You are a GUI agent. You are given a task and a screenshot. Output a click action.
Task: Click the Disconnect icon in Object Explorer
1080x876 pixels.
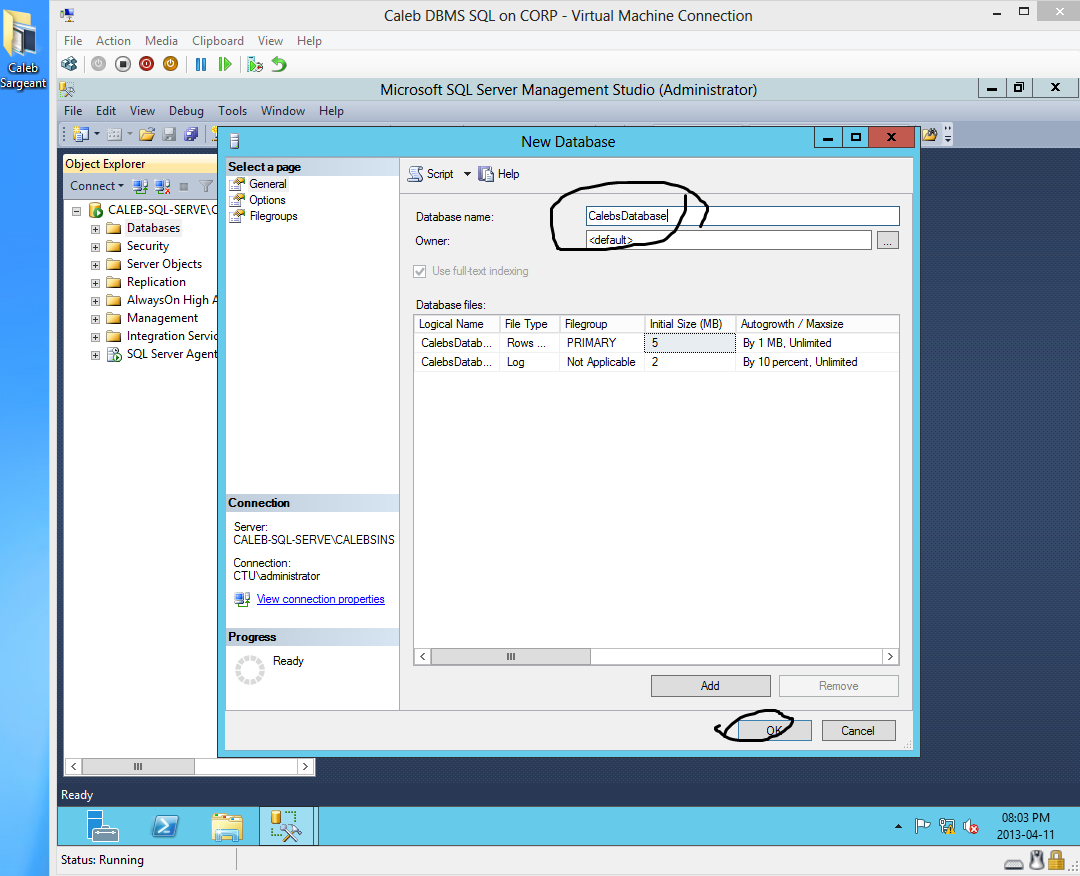click(x=163, y=186)
